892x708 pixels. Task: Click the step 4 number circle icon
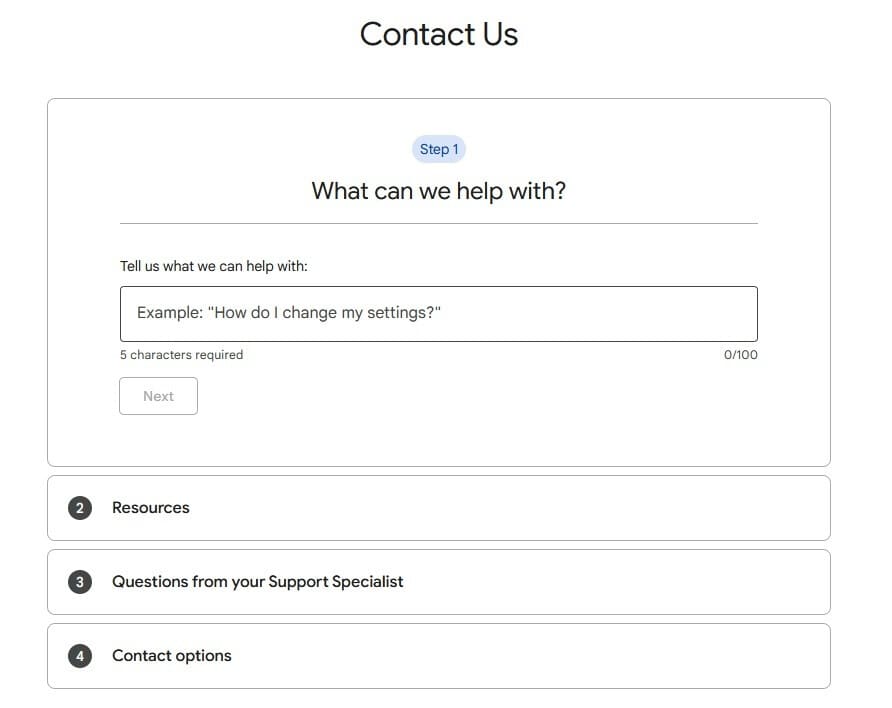coord(80,656)
